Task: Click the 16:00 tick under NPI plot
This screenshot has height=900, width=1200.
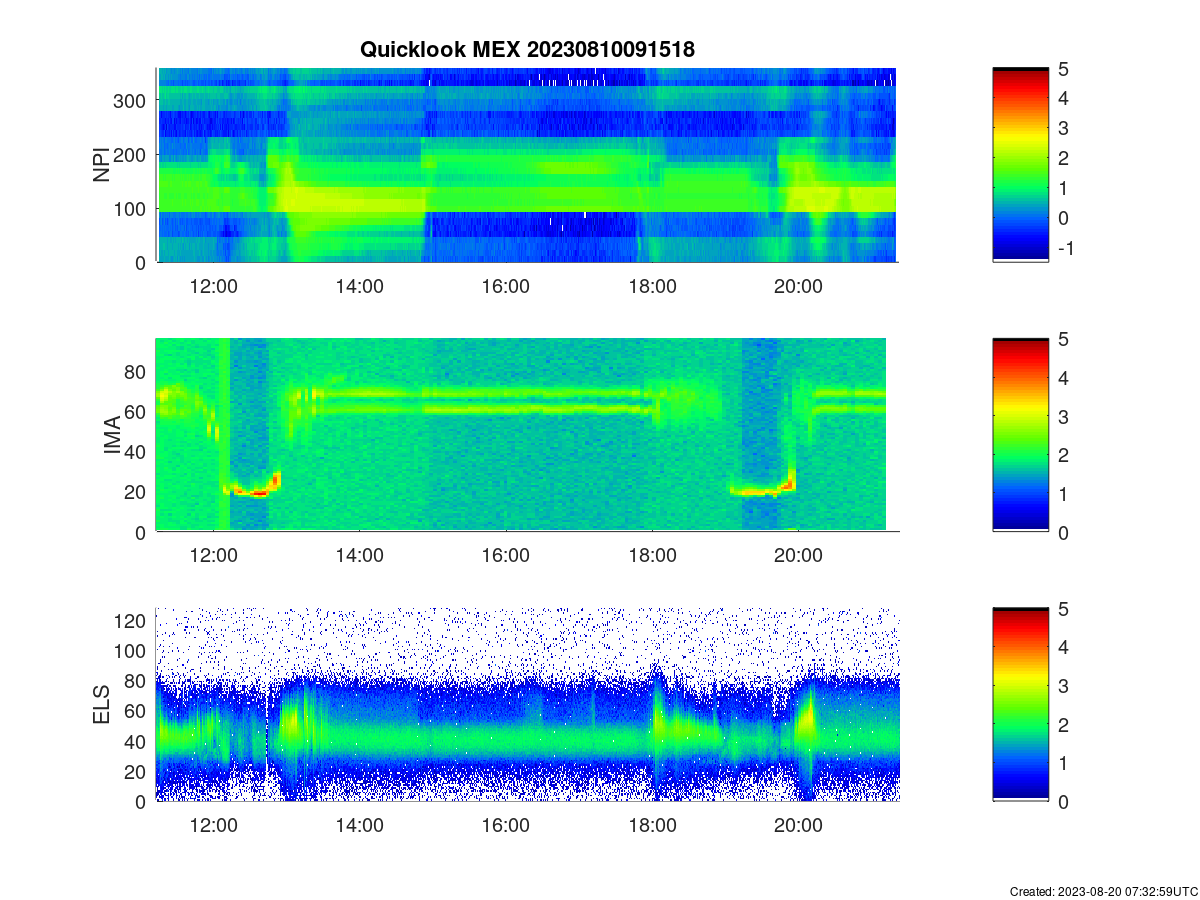Action: pos(505,286)
